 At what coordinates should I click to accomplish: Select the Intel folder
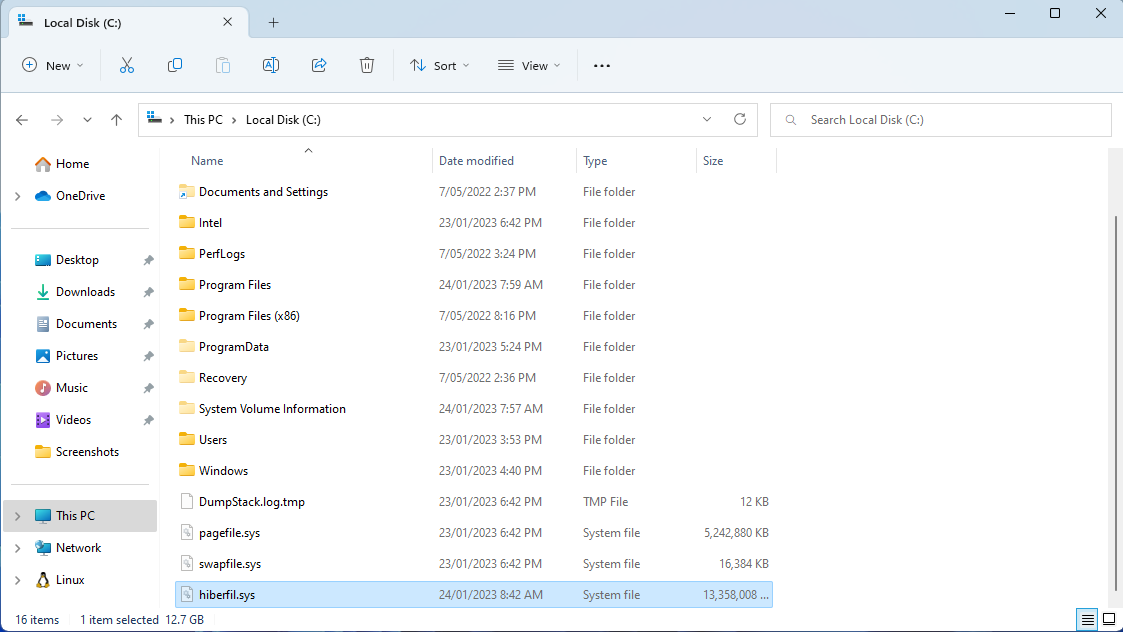point(474,223)
